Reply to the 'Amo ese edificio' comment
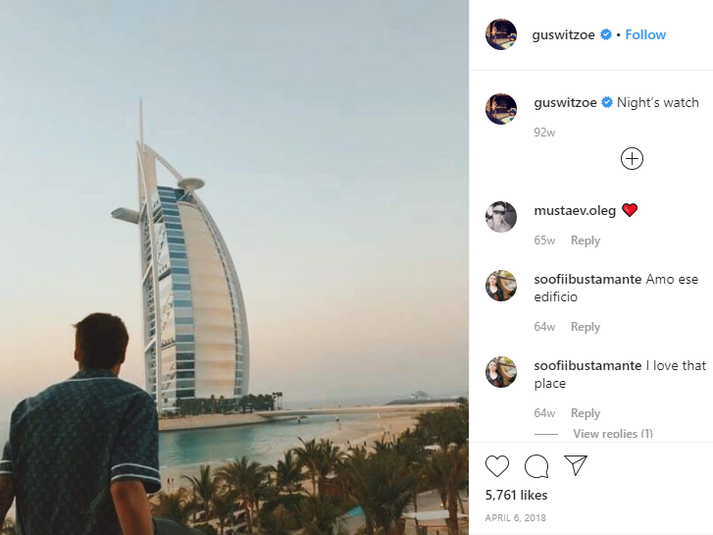The width and height of the screenshot is (713, 535). (x=585, y=327)
